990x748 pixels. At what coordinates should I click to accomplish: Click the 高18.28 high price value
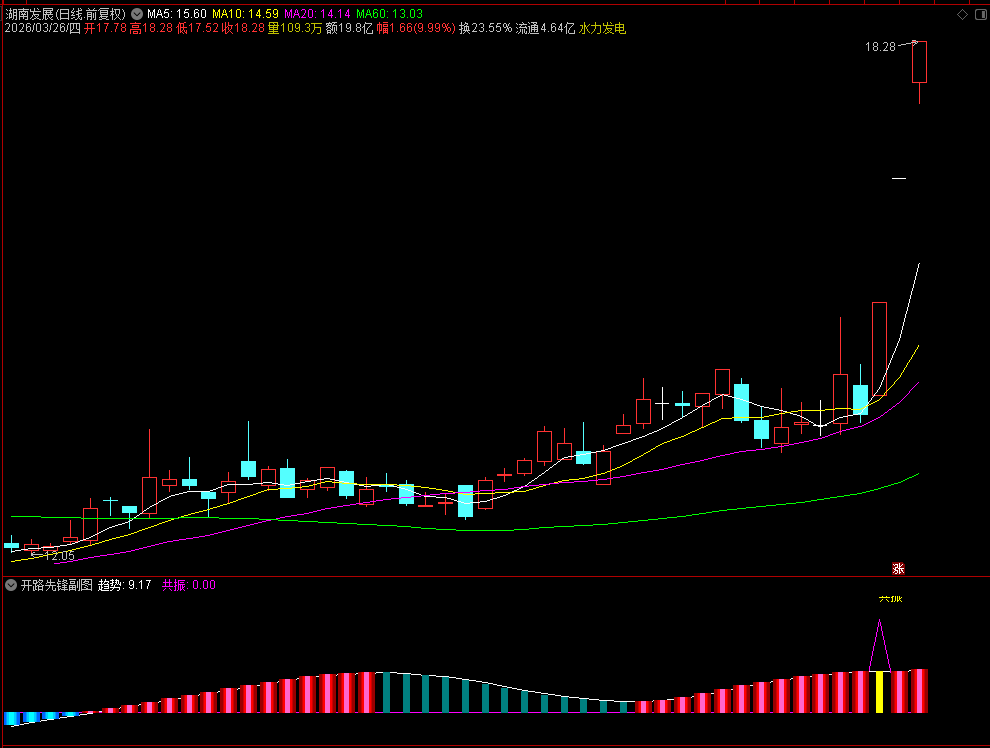151,28
